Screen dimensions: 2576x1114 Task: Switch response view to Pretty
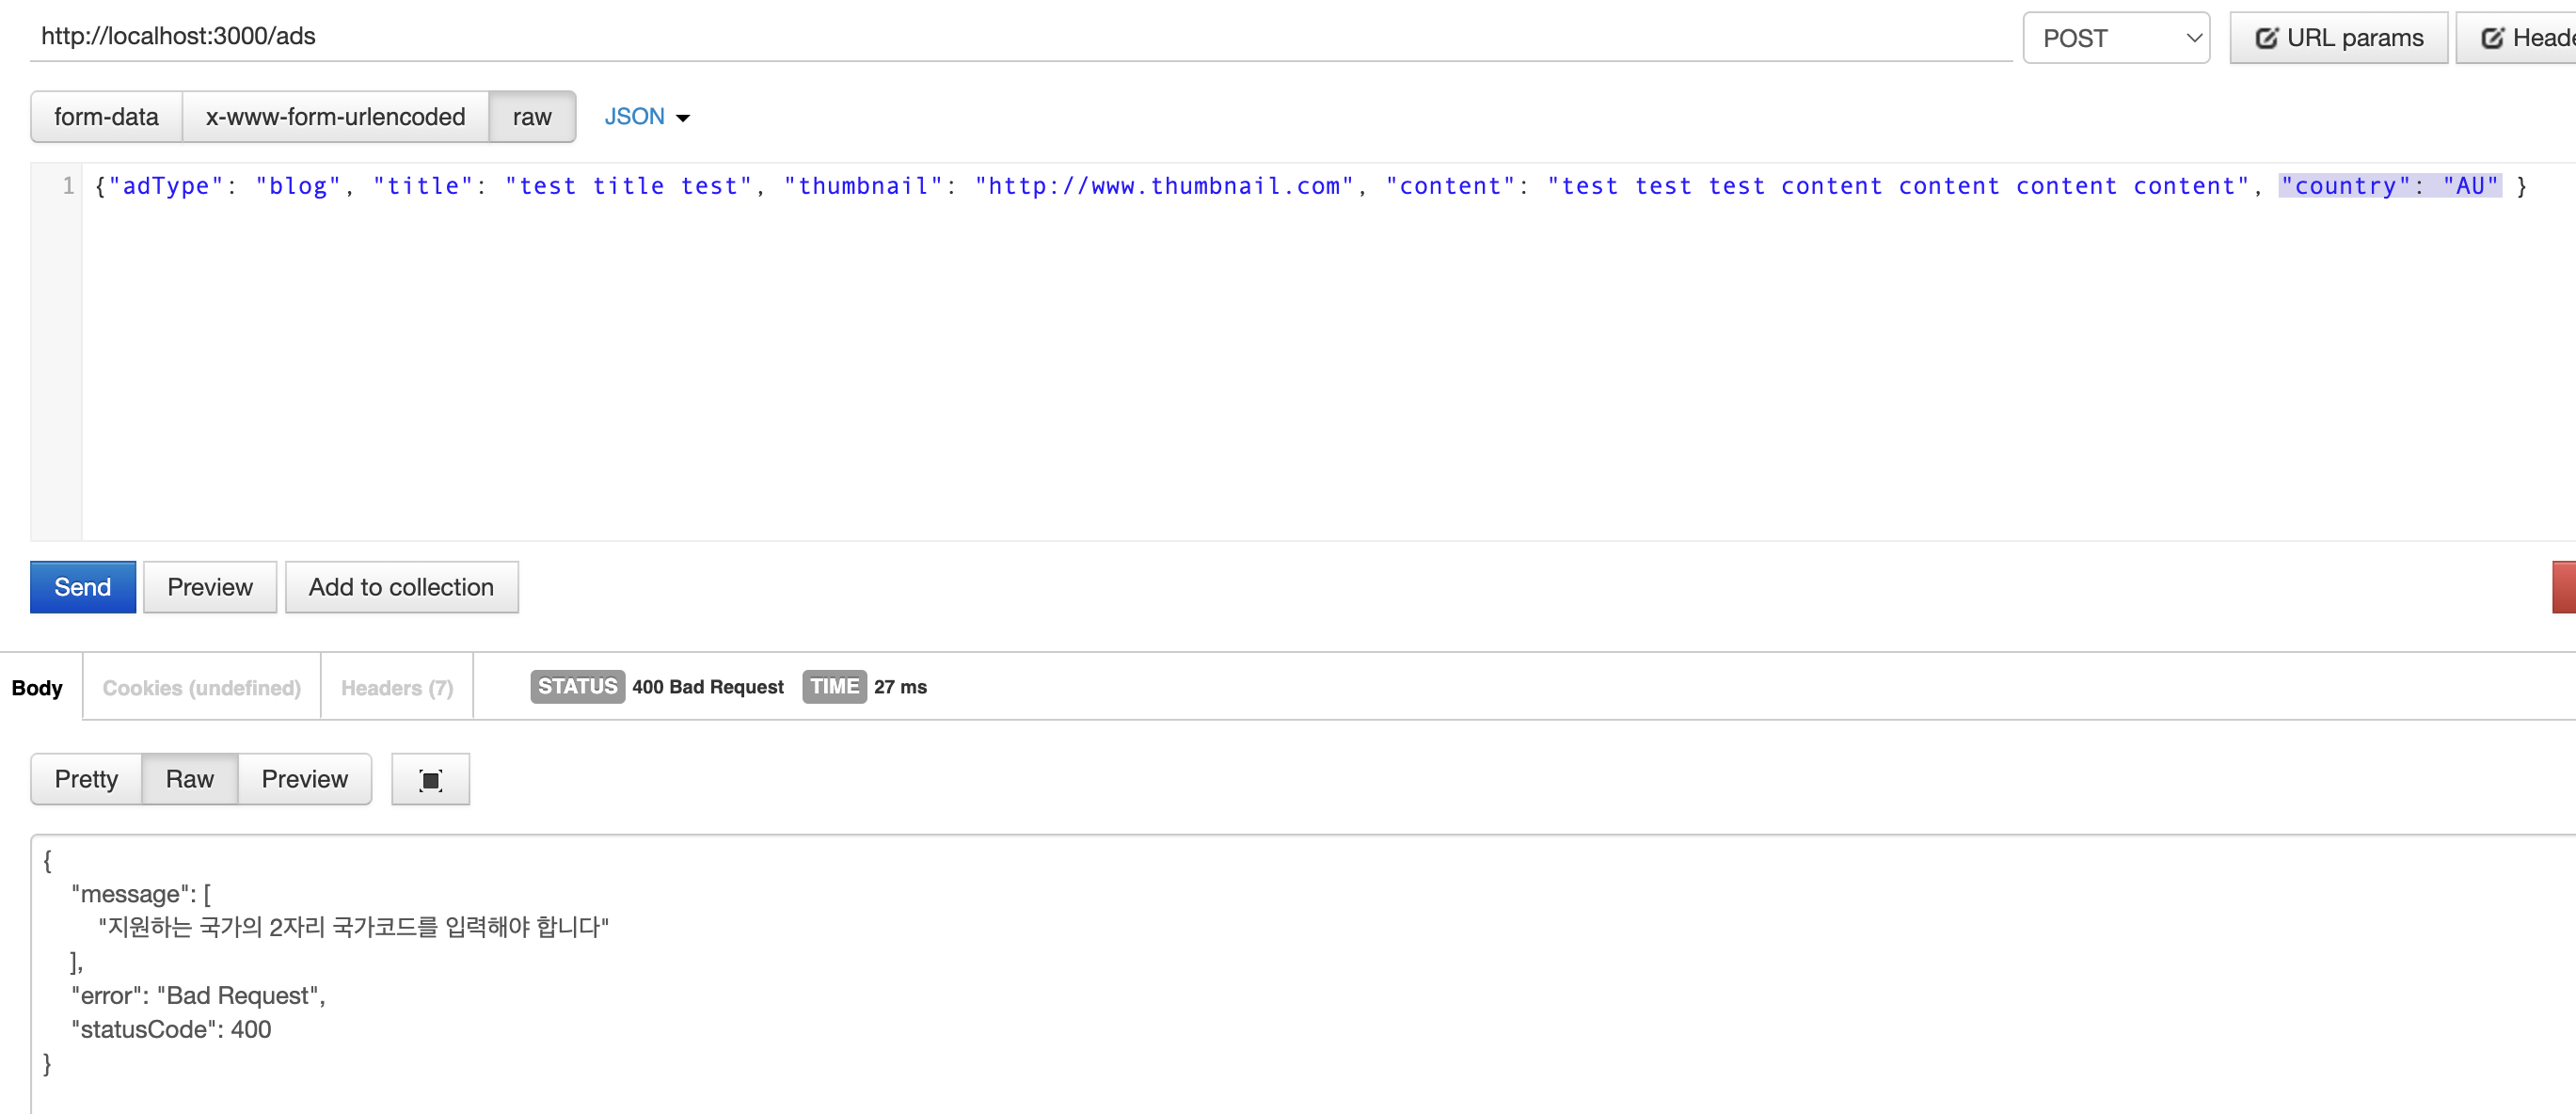tap(86, 779)
